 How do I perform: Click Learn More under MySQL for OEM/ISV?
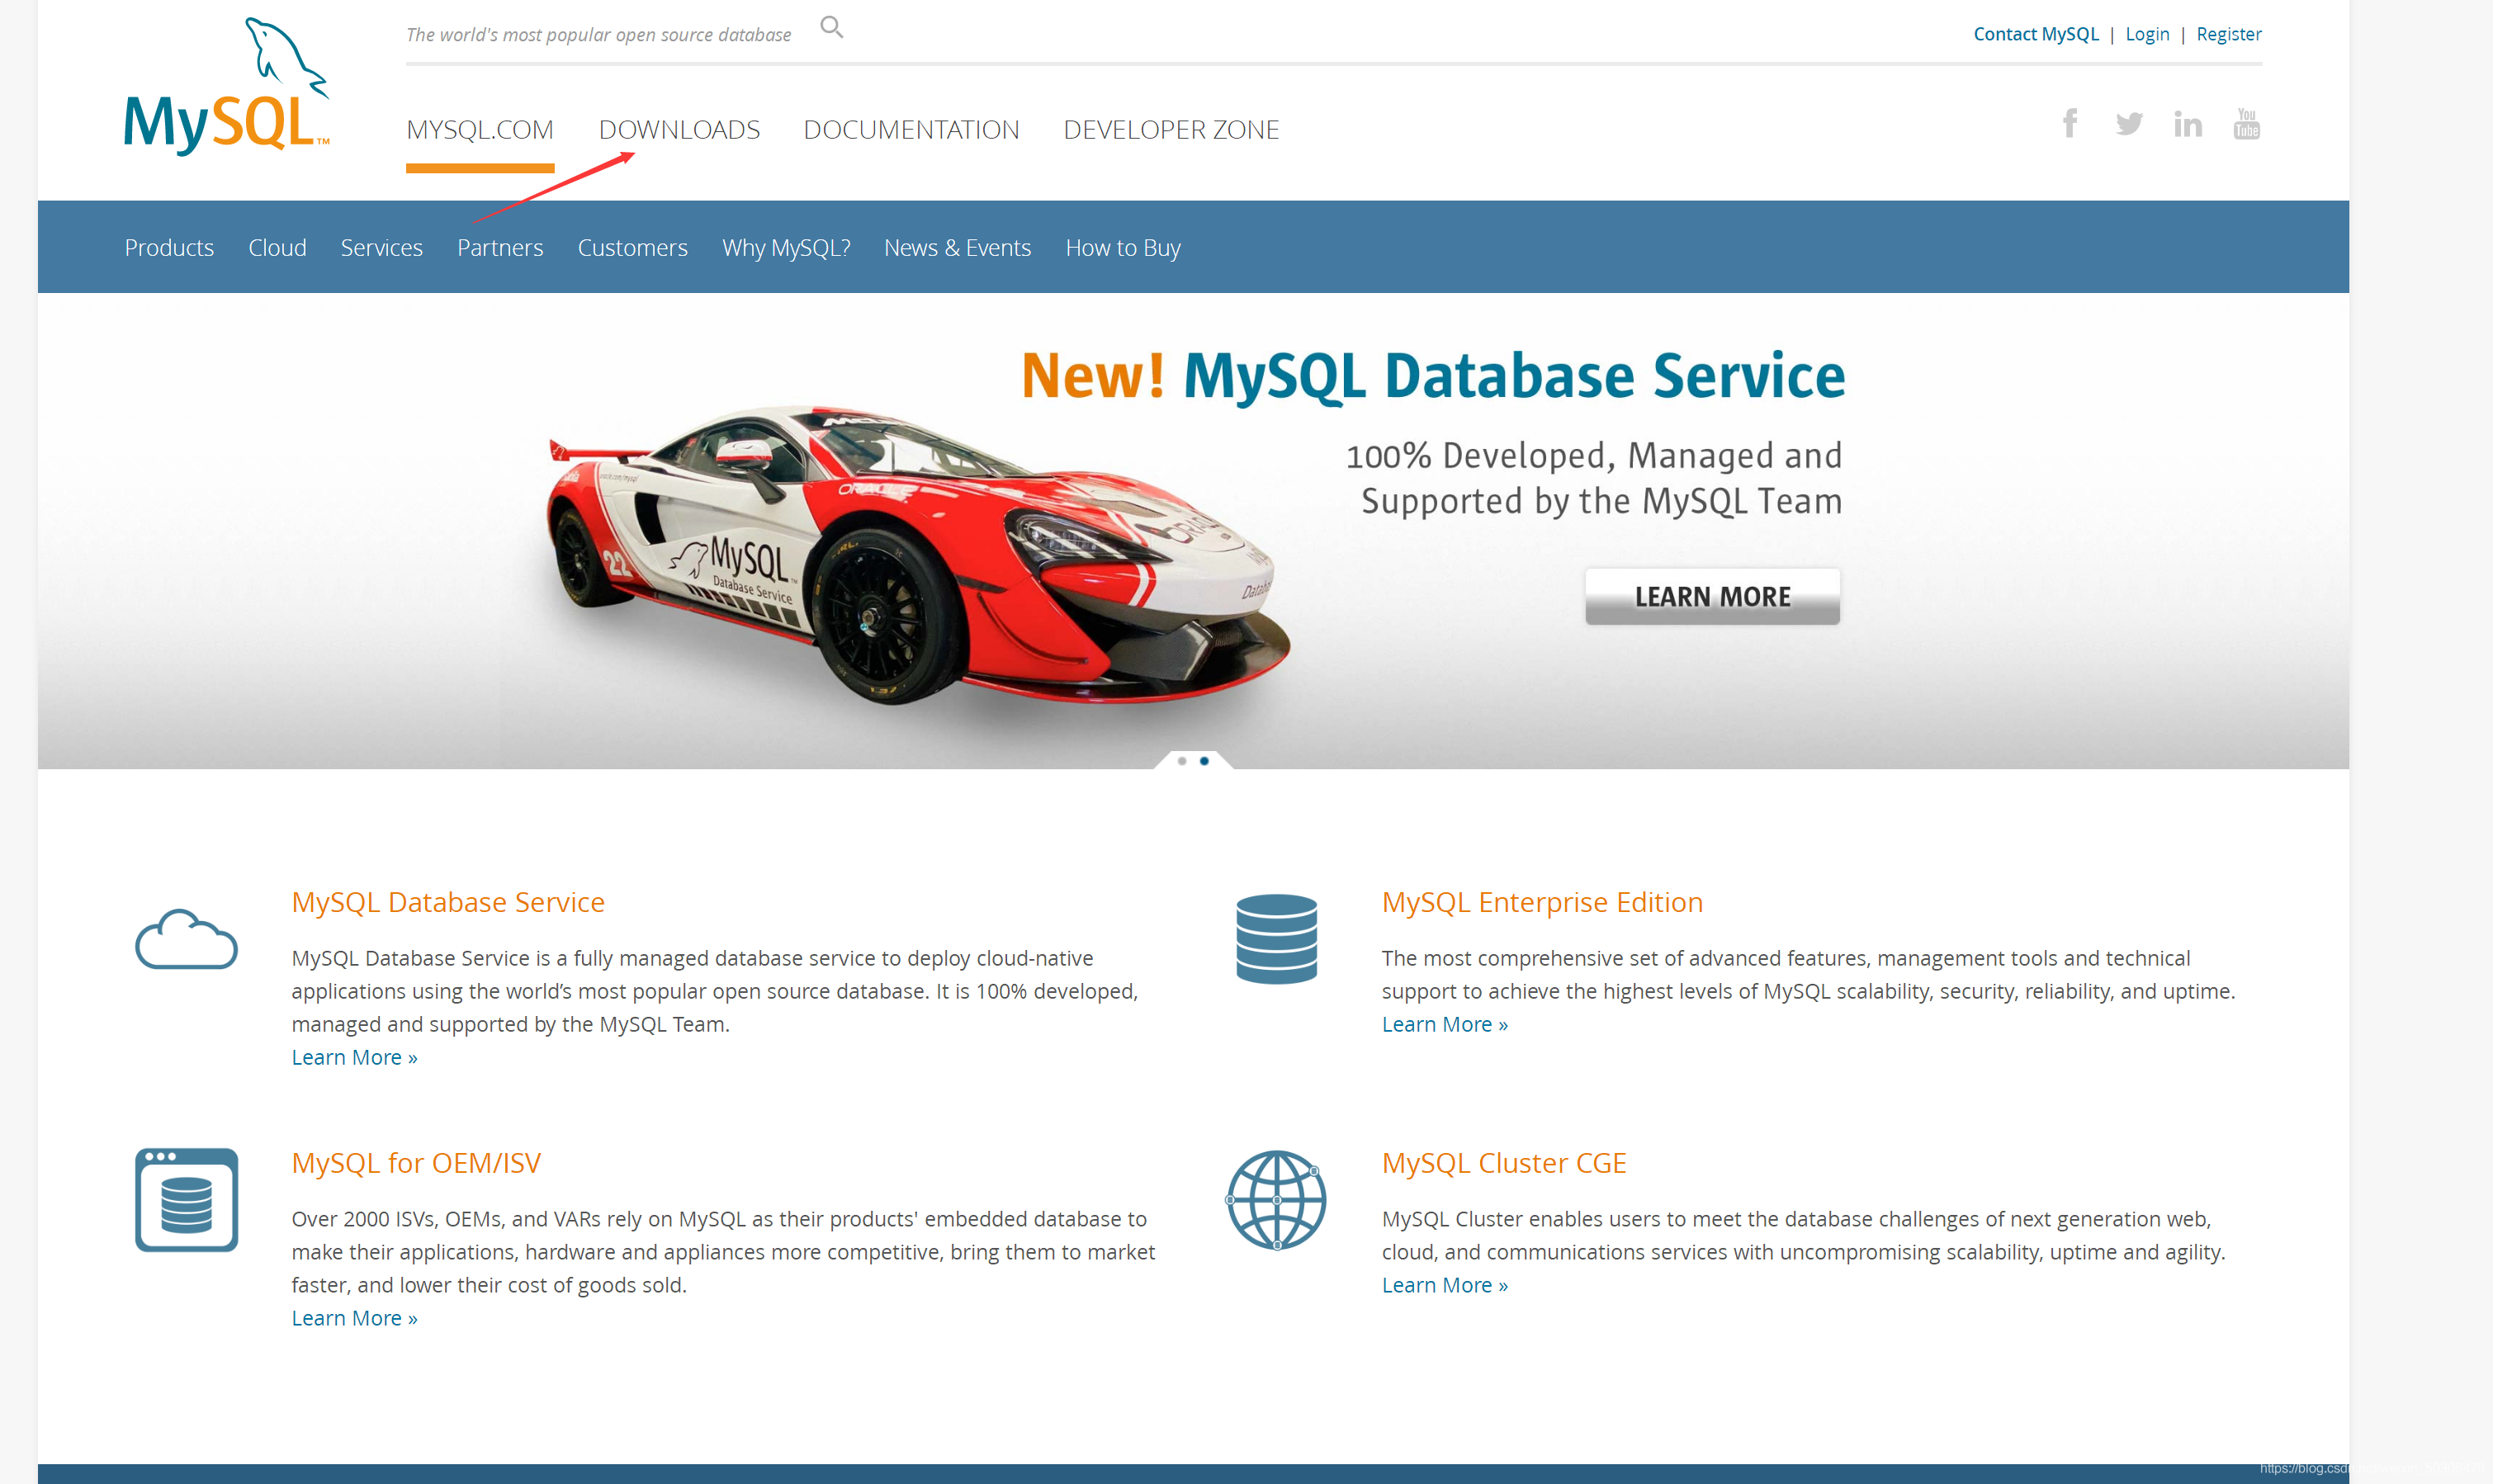(x=354, y=1318)
